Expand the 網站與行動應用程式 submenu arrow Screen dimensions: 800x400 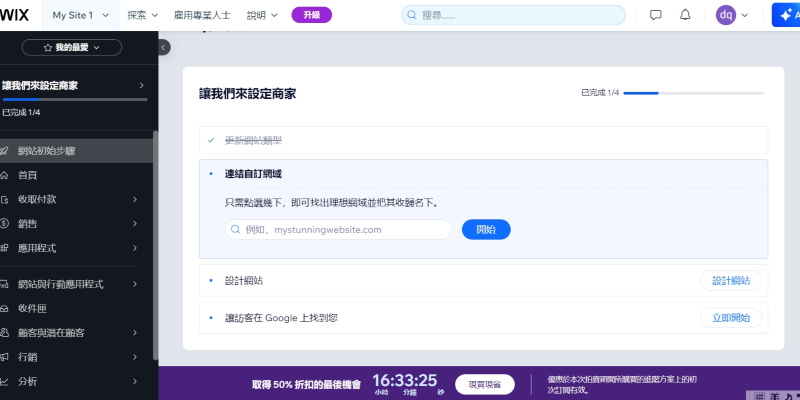tap(135, 284)
